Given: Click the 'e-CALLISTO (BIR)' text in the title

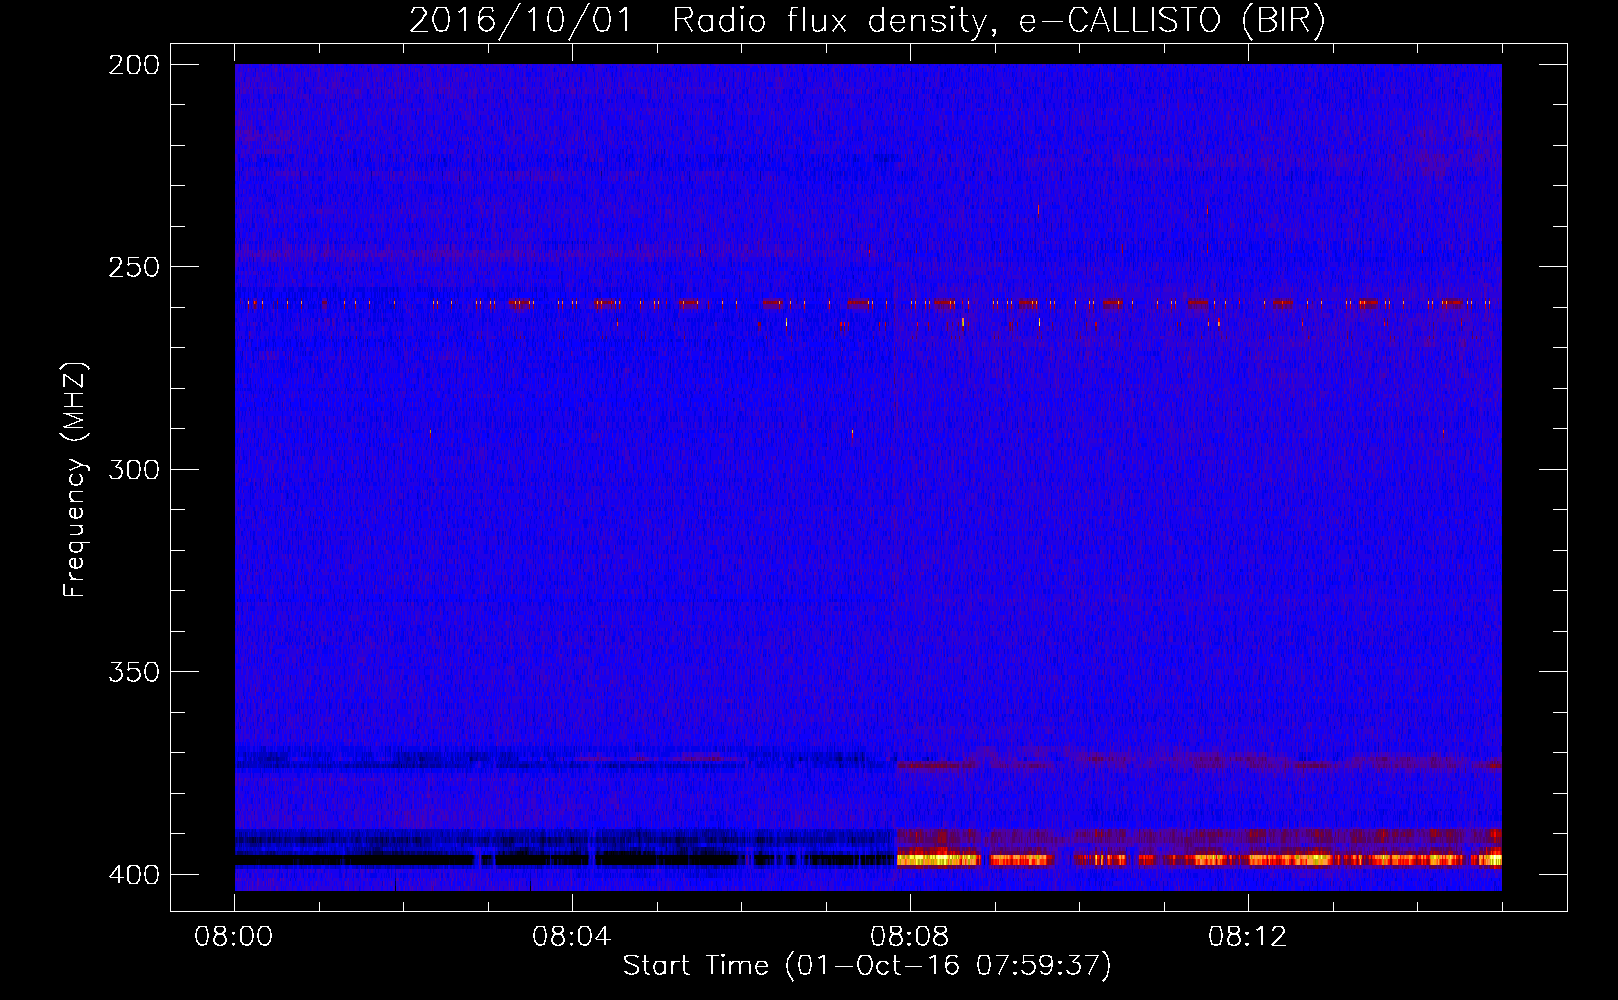Looking at the screenshot, I should 1172,20.
